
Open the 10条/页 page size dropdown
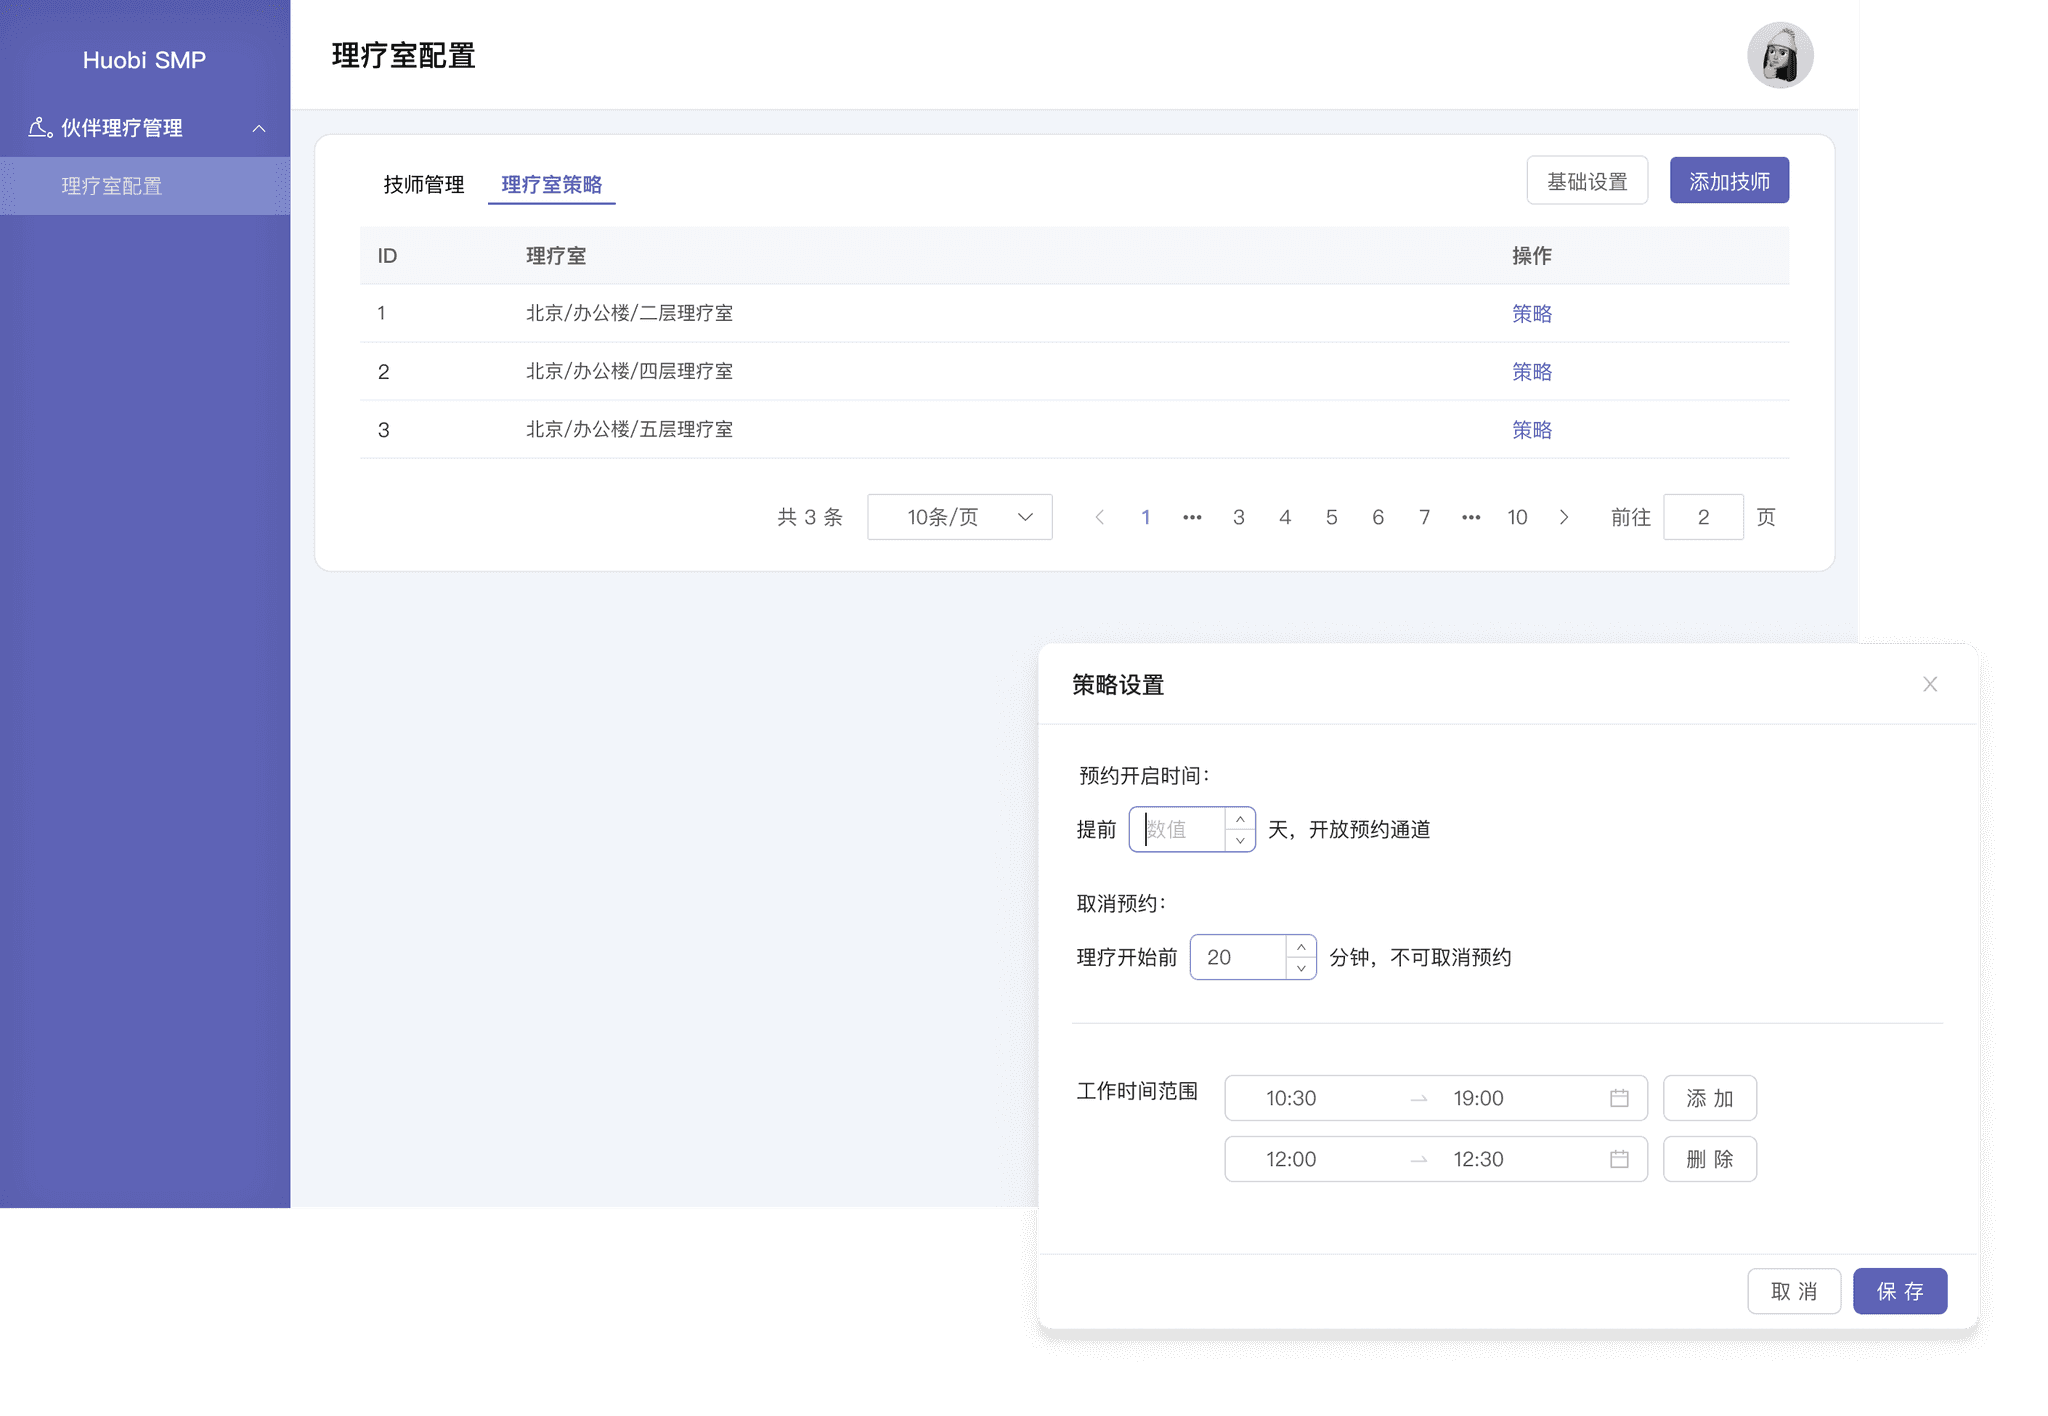(959, 517)
